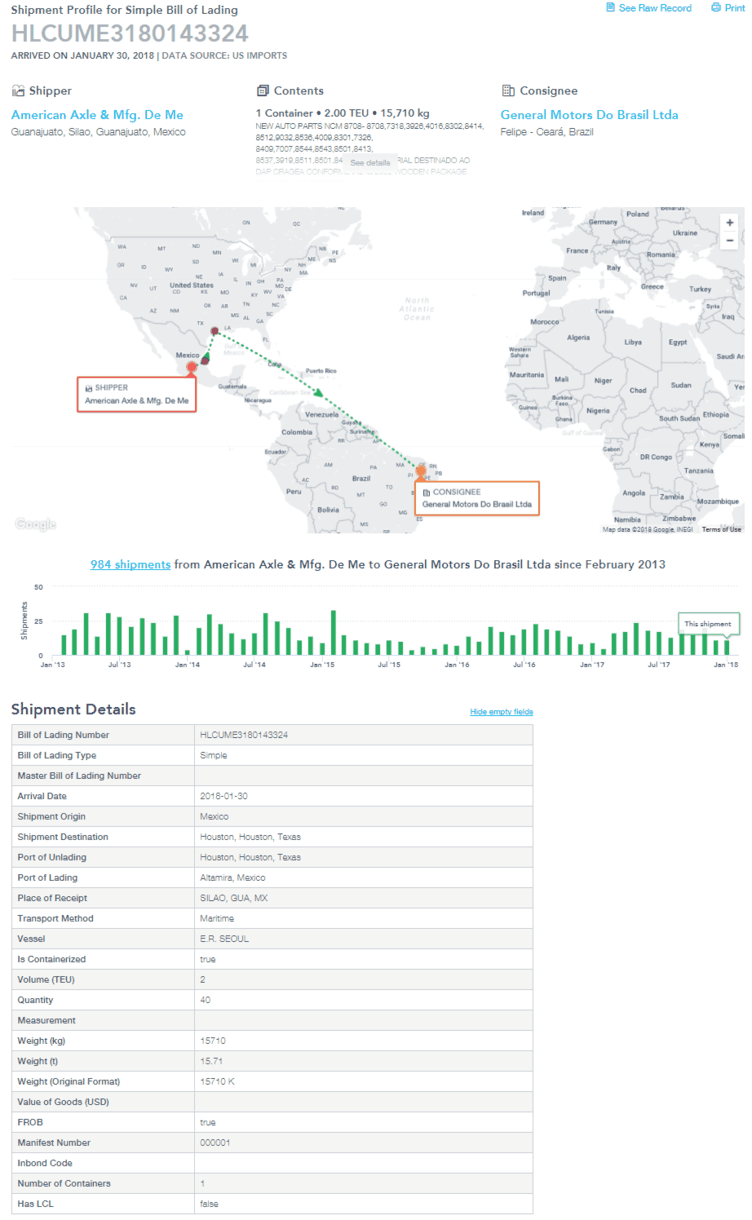Open General Motors Do Brasil Ltda consignee link
The width and height of the screenshot is (752, 1220).
[x=589, y=115]
